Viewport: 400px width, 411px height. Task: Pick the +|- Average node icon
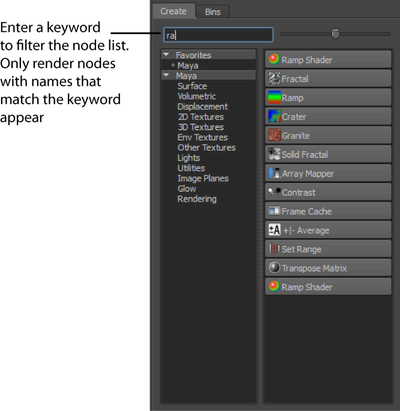tap(274, 230)
